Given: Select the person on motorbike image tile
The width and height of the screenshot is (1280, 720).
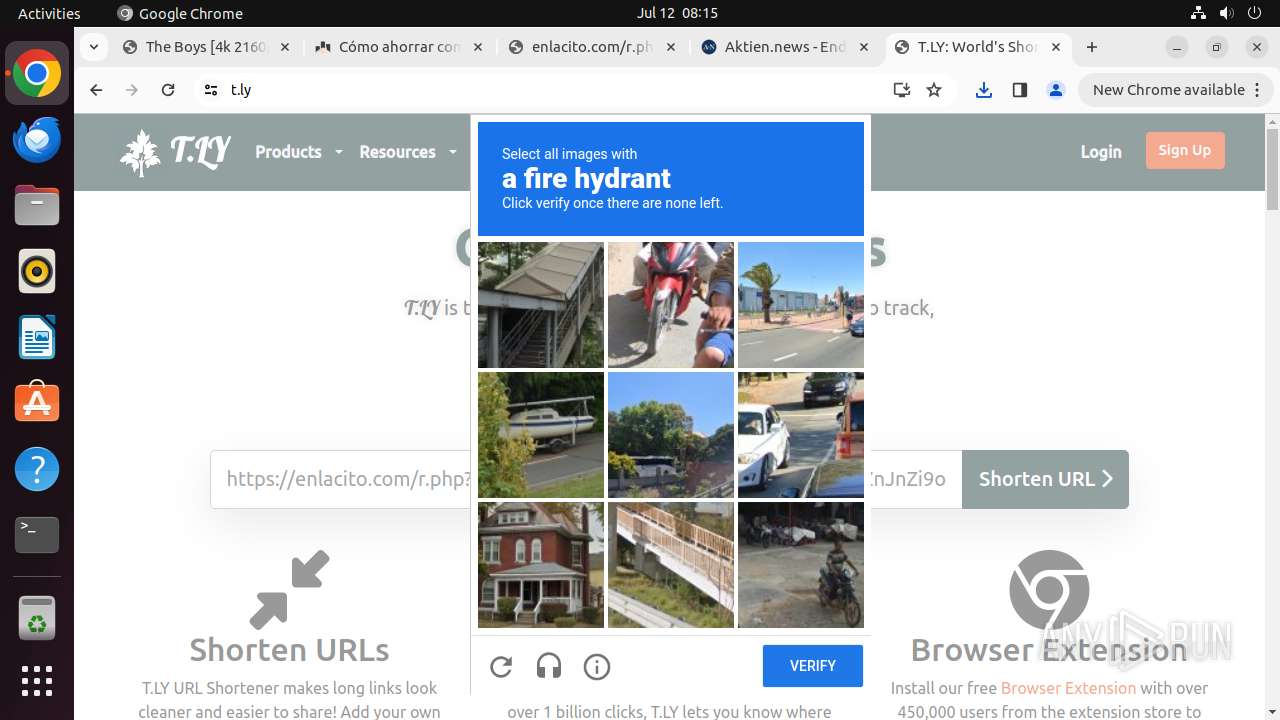Looking at the screenshot, I should coord(801,565).
